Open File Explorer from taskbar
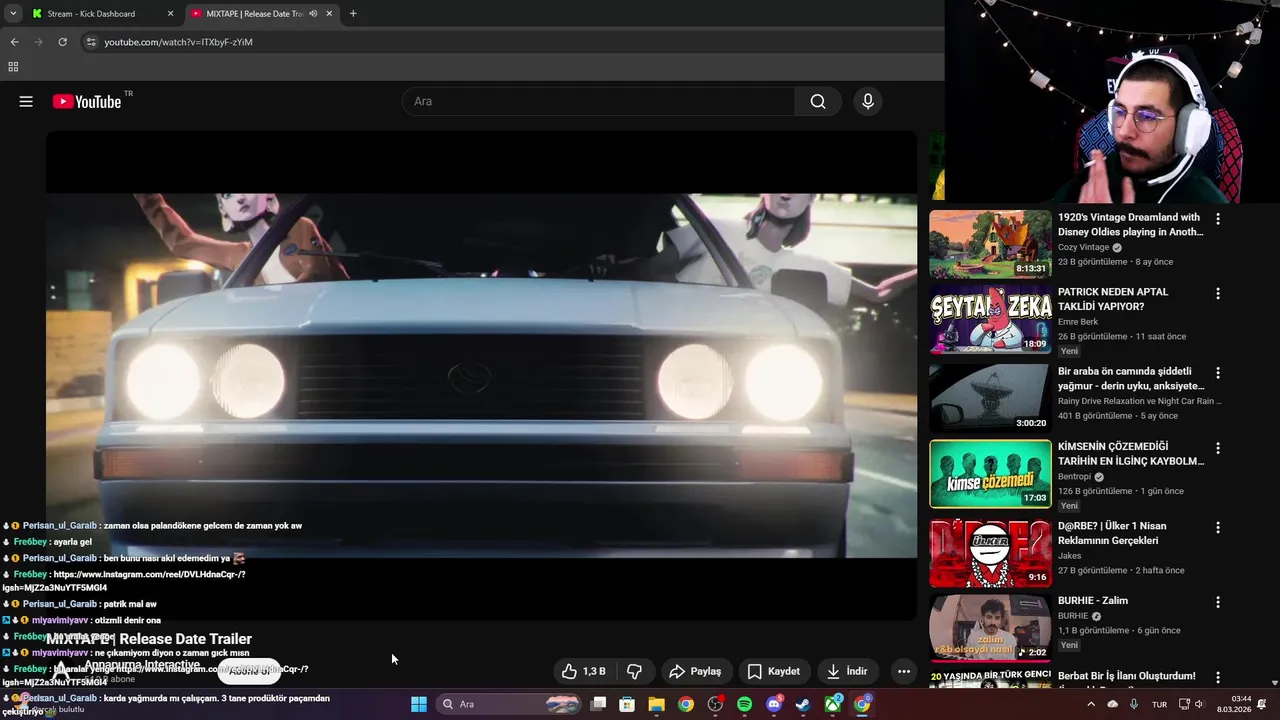The width and height of the screenshot is (1280, 720). [656, 704]
